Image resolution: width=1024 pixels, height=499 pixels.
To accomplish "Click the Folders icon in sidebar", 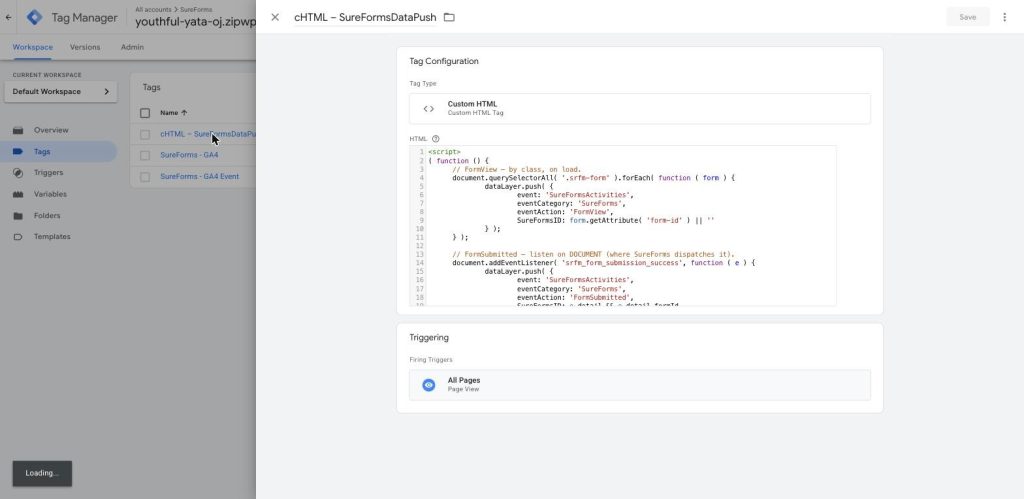I will (18, 216).
